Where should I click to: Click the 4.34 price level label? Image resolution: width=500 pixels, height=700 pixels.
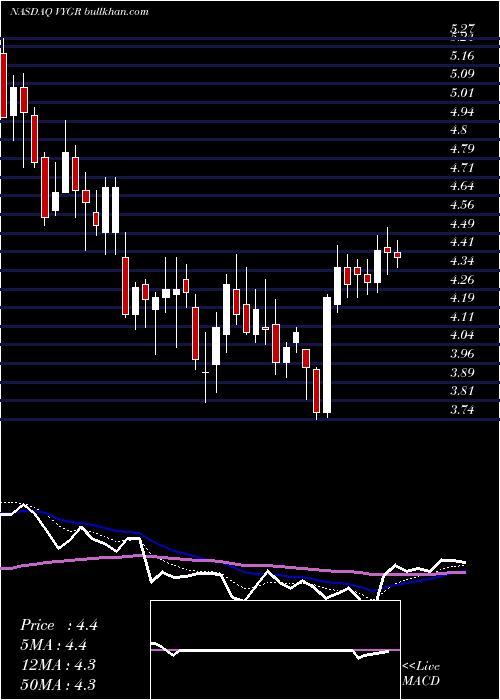[462, 260]
